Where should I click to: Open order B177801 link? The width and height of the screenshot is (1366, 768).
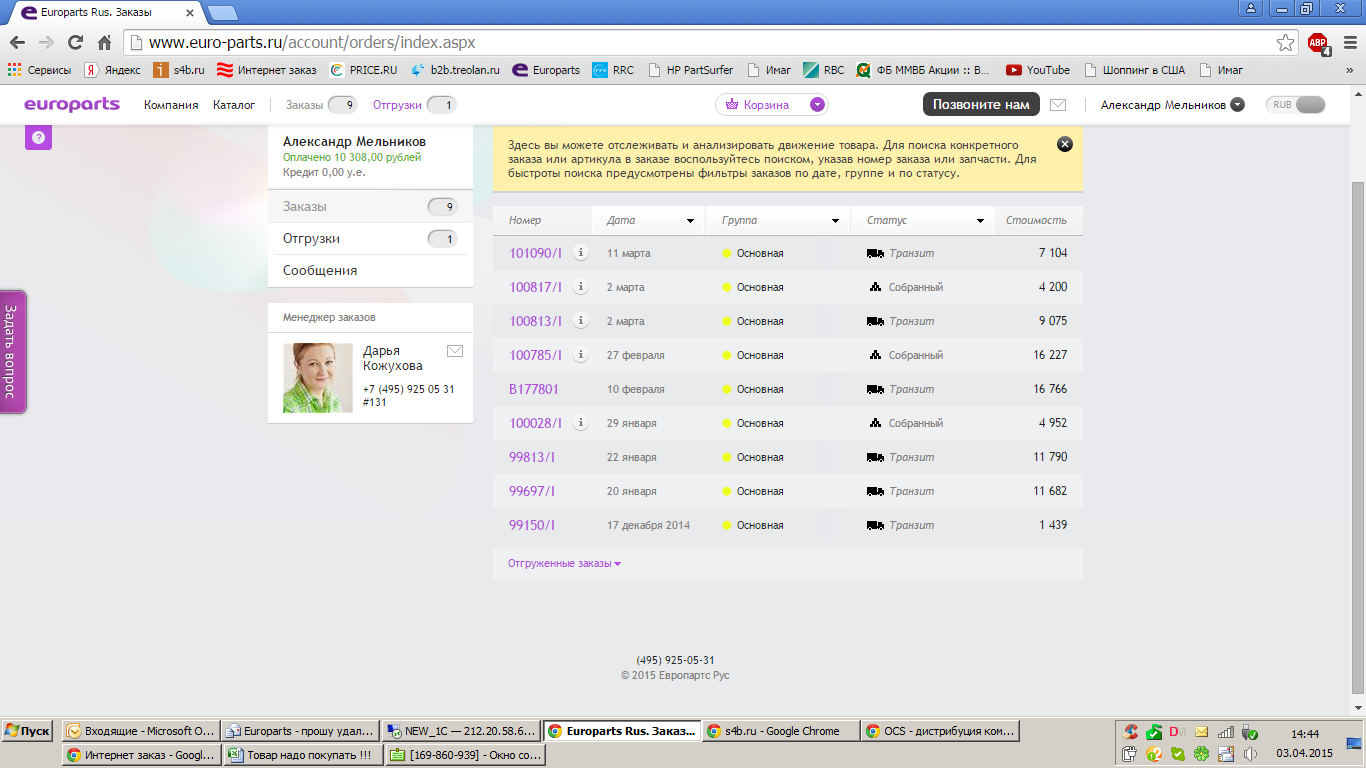533,389
